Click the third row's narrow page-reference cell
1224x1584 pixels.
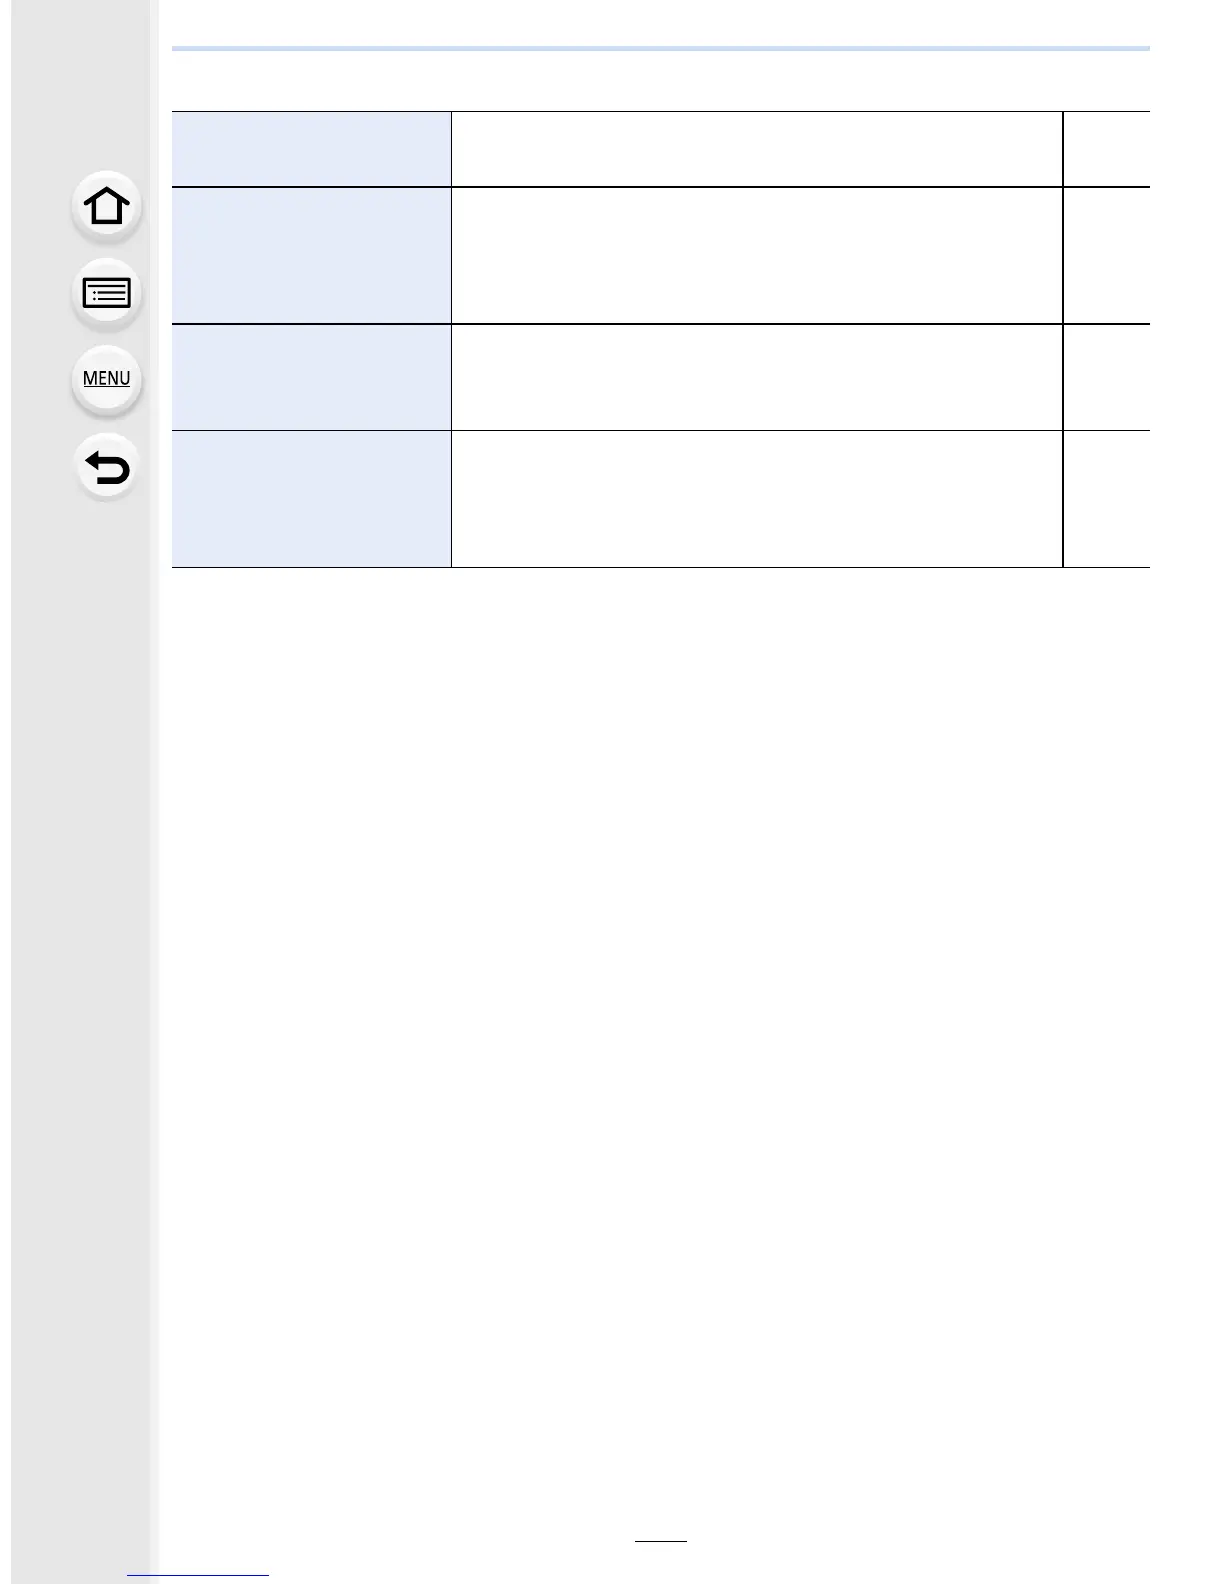[x=1107, y=377]
